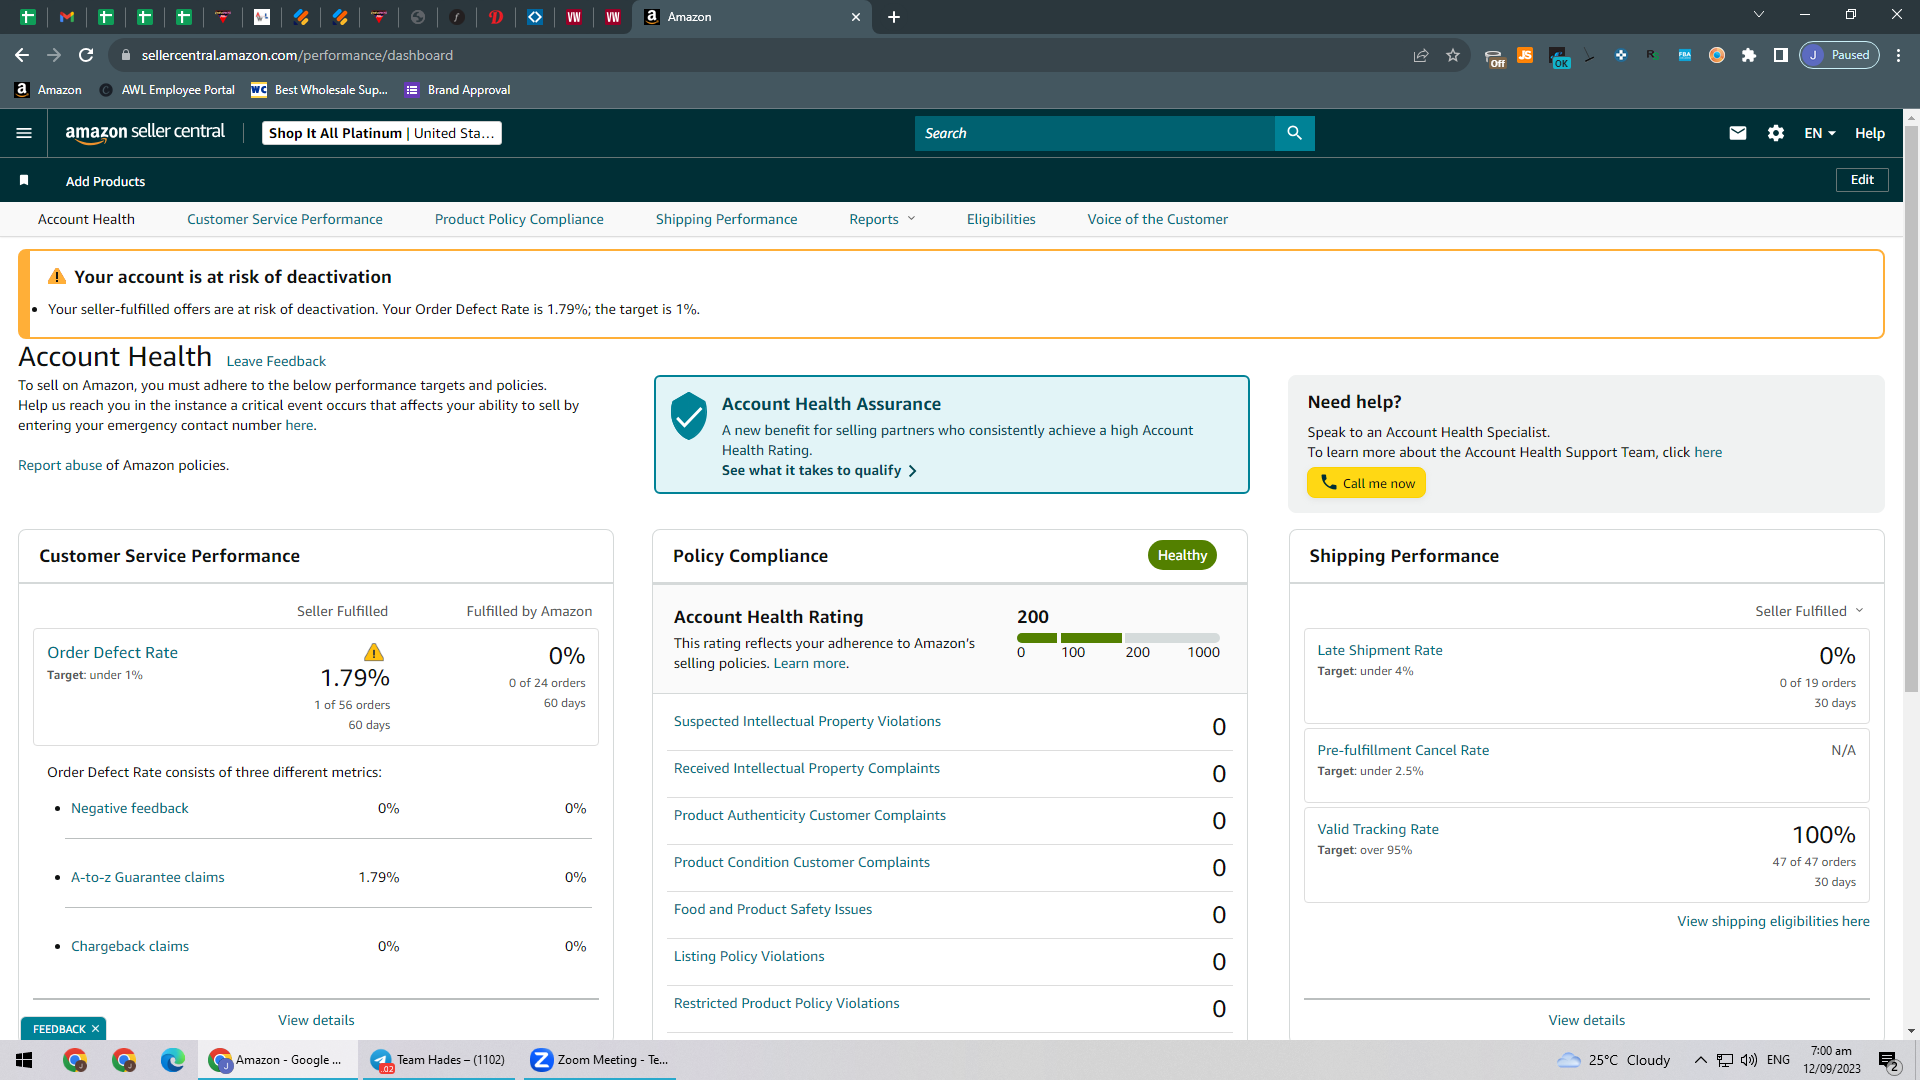This screenshot has width=1920, height=1080.
Task: Open Suspected Intellectual Property Violations
Action: [807, 721]
